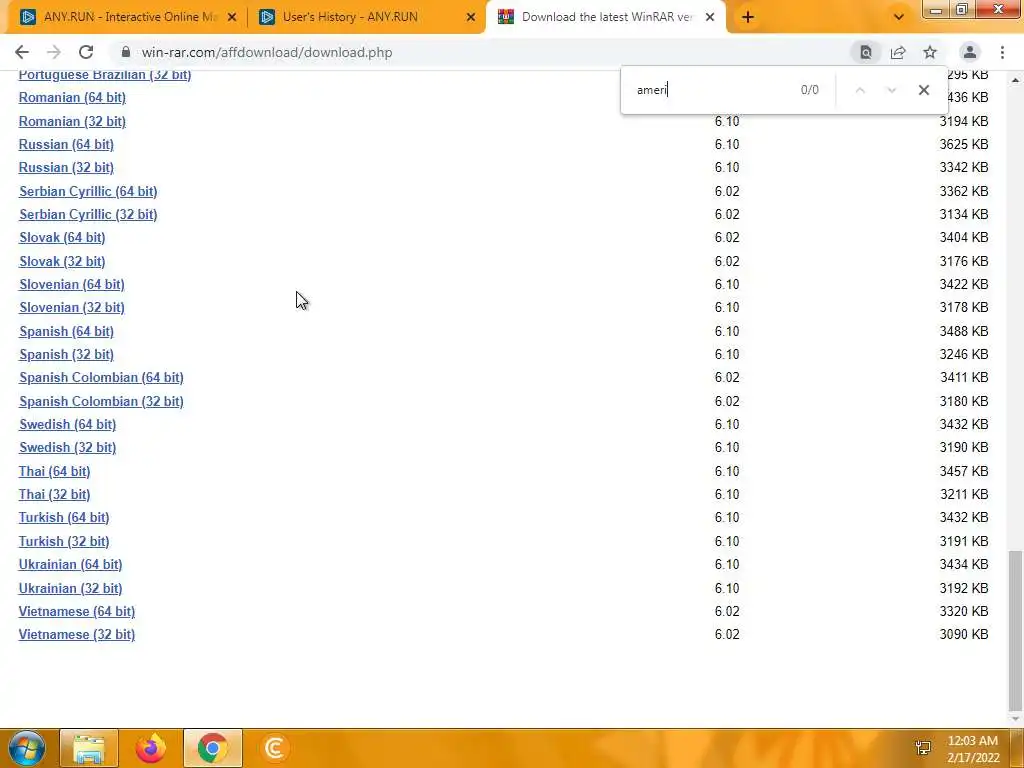This screenshot has height=768, width=1024.
Task: Download Slovak (64 bit)
Action: point(62,238)
